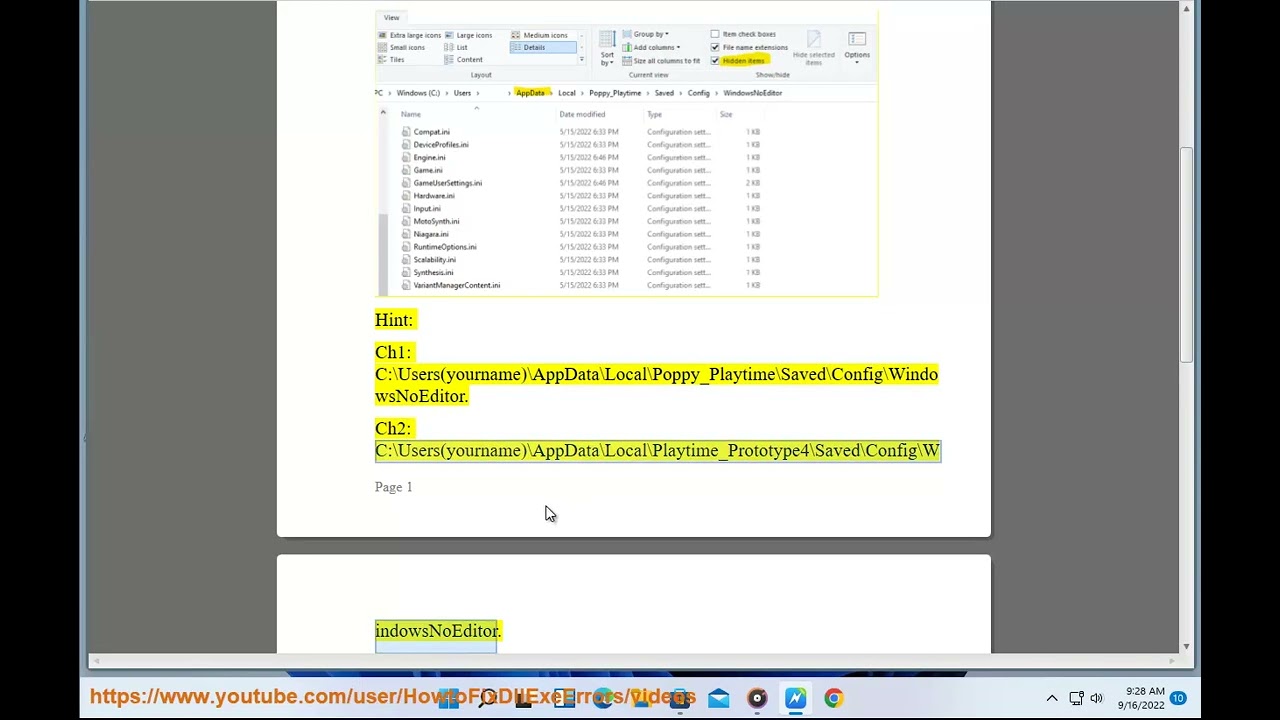Click 'Size all columns to fit' in Explorer image

[x=661, y=60]
